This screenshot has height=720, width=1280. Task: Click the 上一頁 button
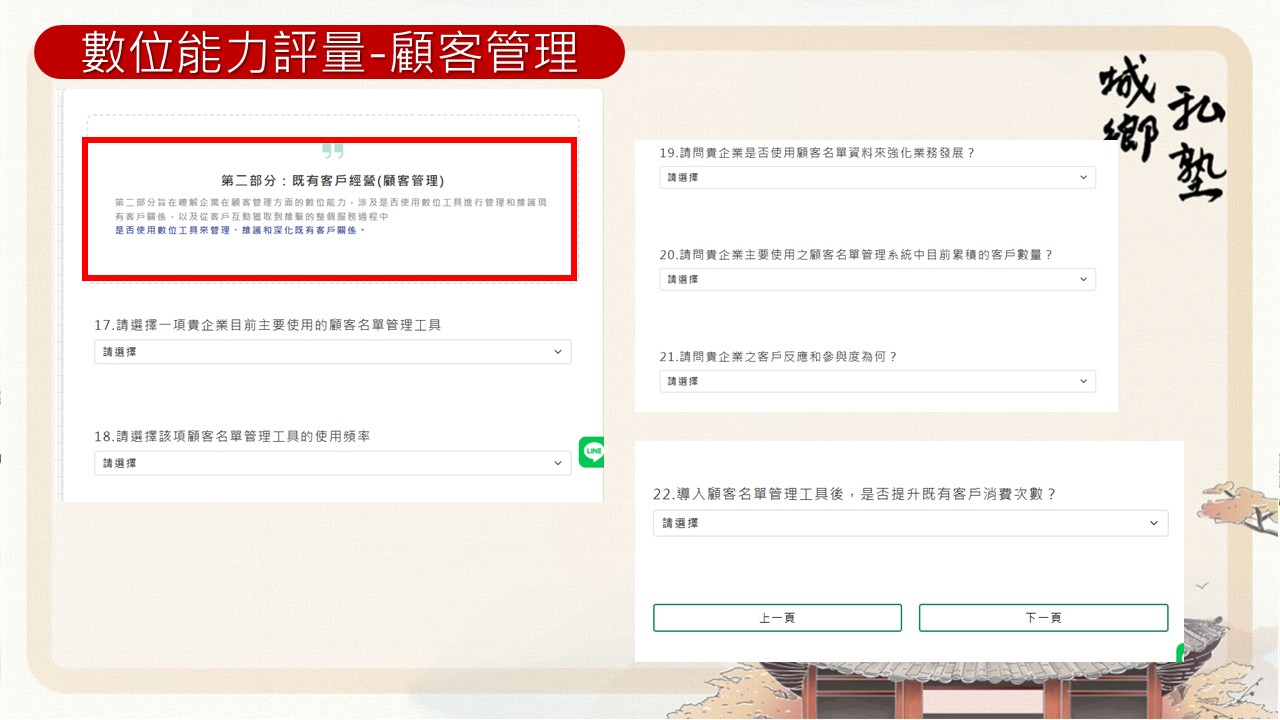tap(777, 617)
